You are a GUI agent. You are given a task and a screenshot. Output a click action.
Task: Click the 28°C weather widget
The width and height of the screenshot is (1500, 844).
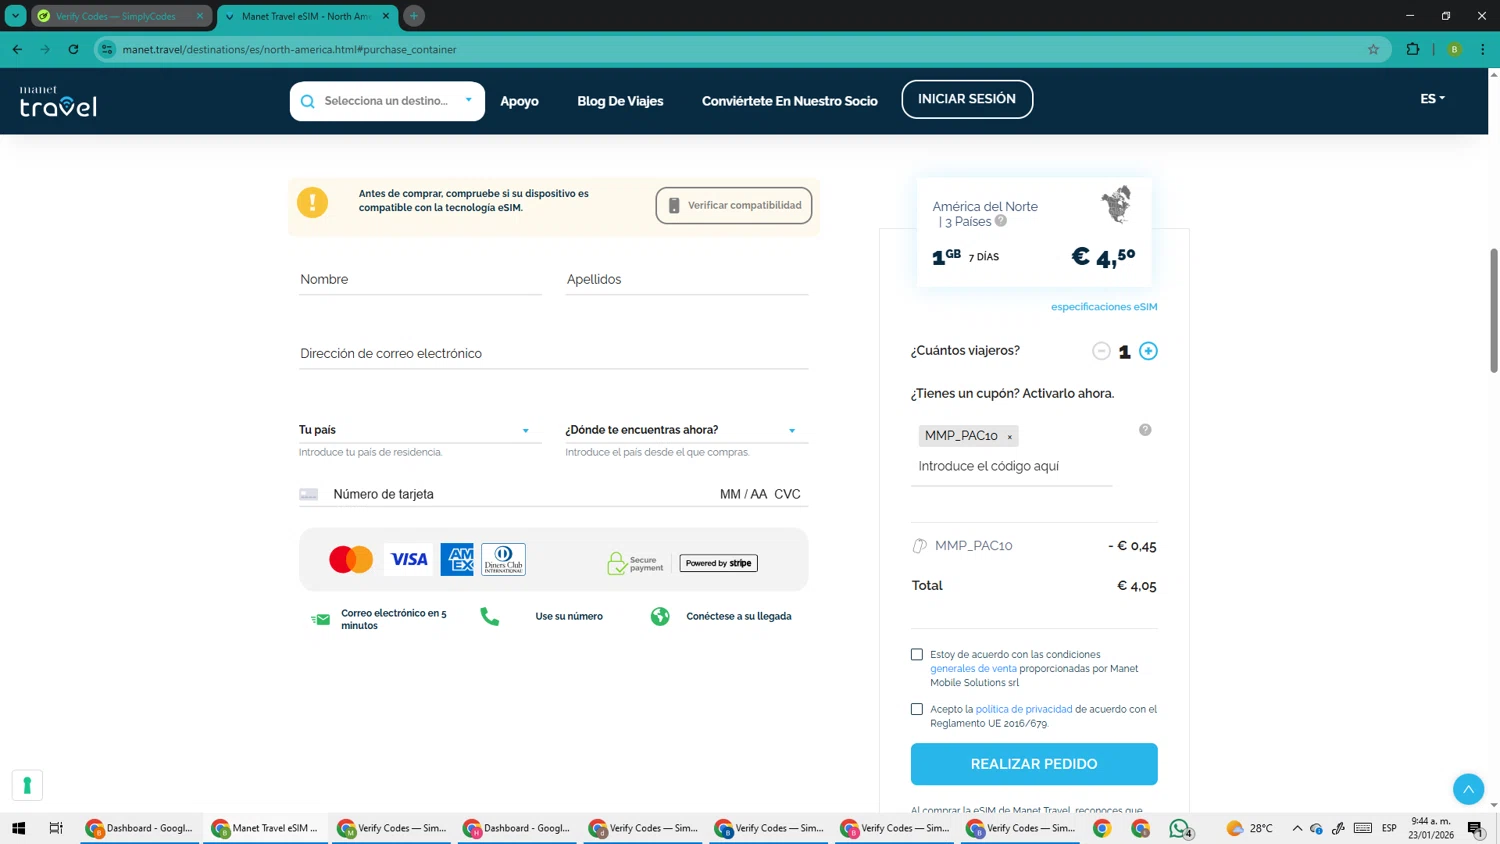(1249, 828)
